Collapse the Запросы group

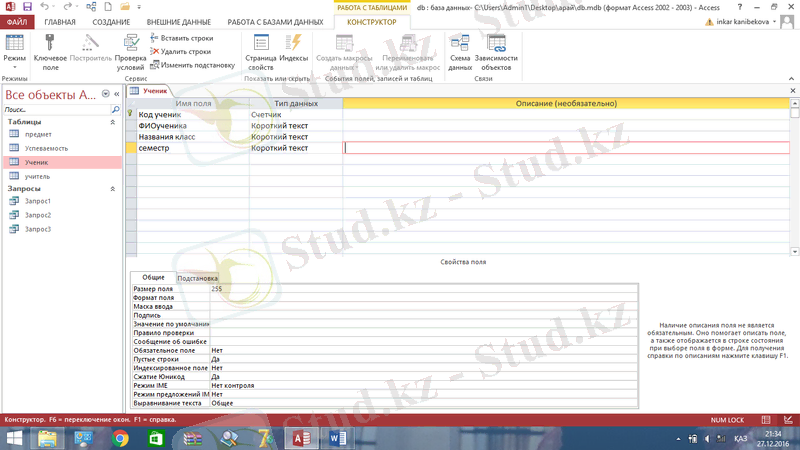pos(113,189)
